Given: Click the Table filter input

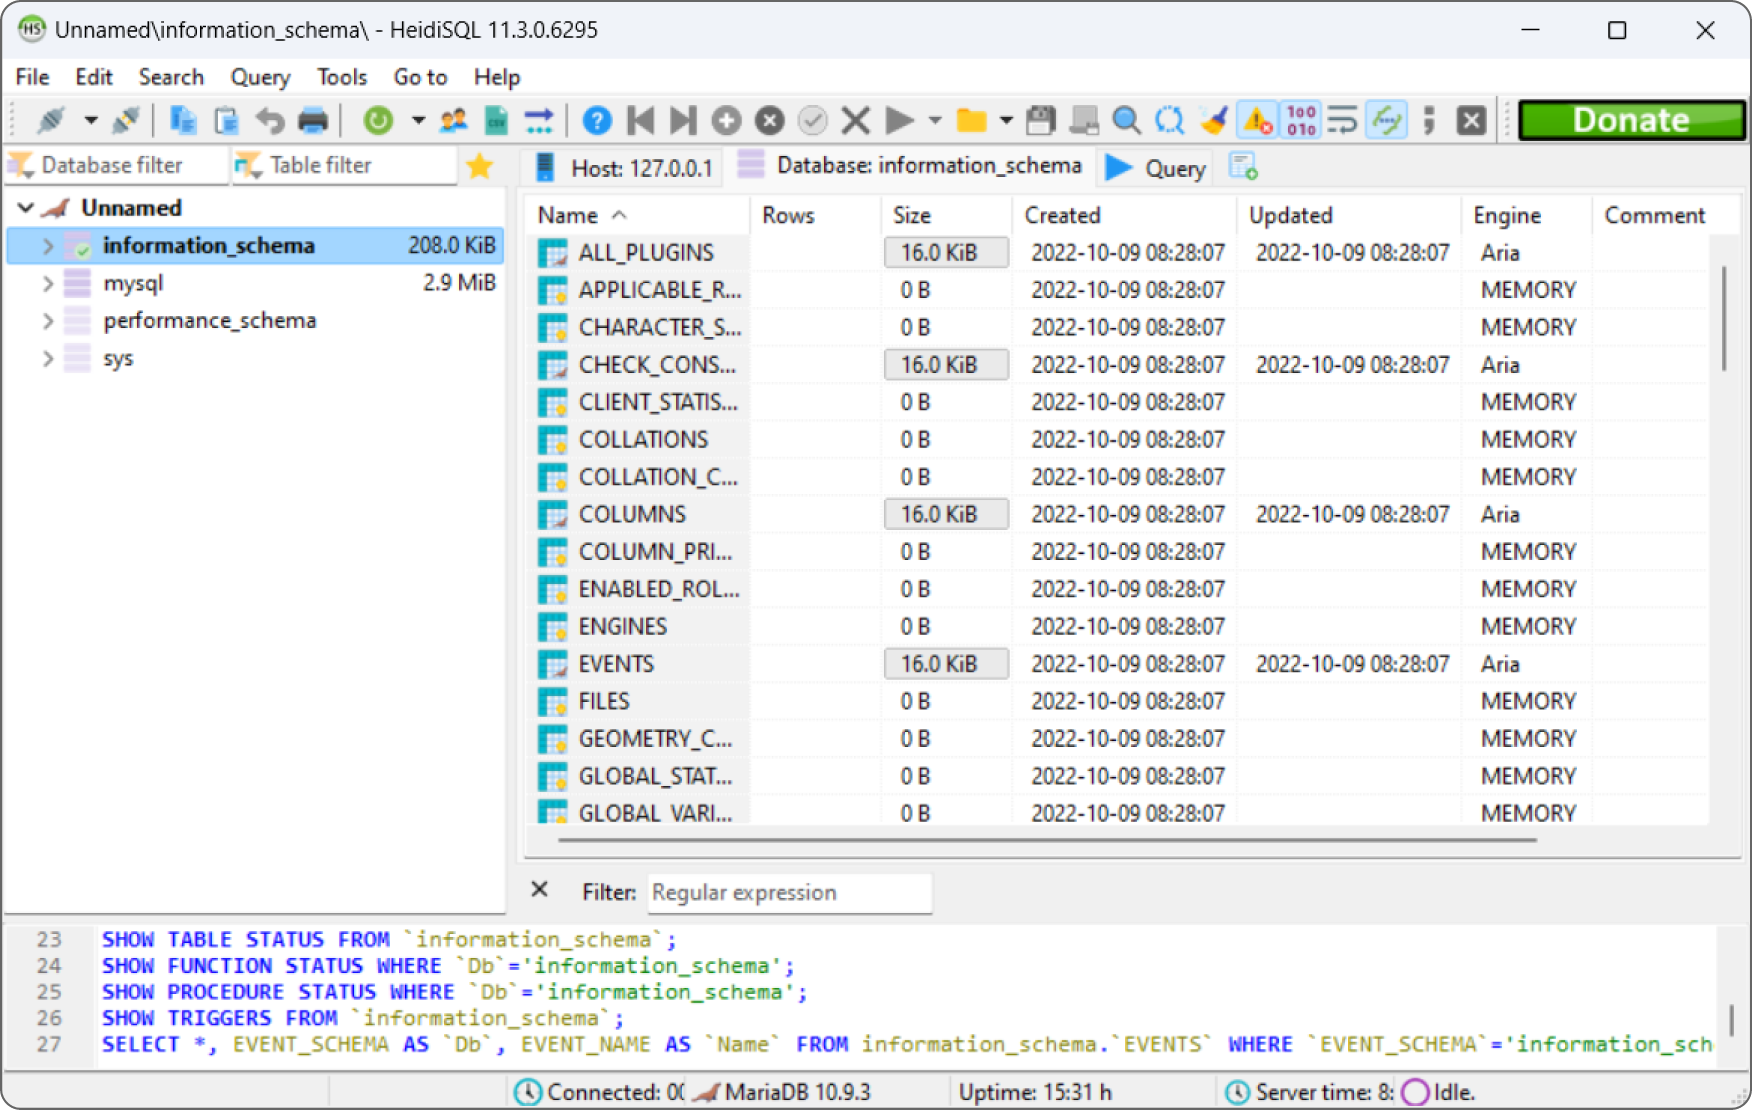Looking at the screenshot, I should pyautogui.click(x=344, y=166).
